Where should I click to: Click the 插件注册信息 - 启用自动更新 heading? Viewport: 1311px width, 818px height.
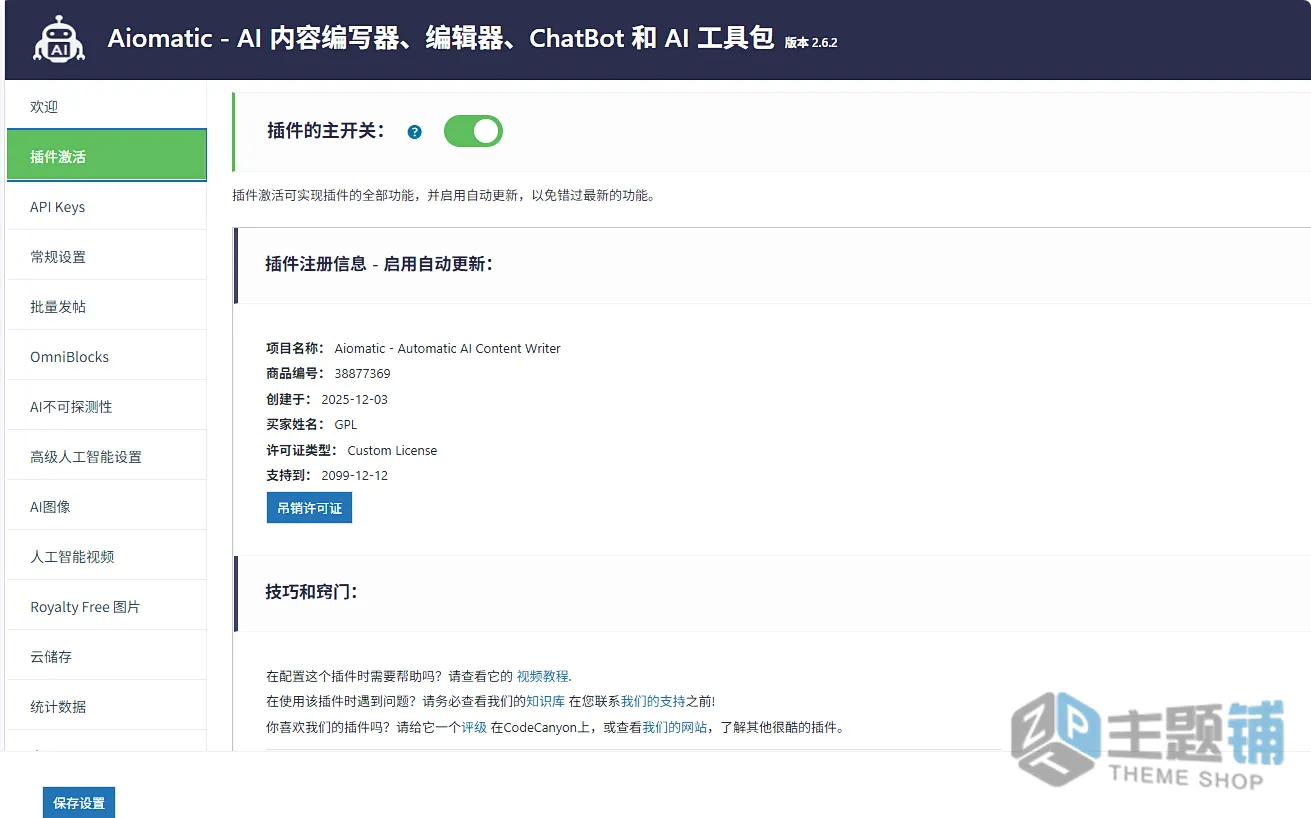(379, 264)
